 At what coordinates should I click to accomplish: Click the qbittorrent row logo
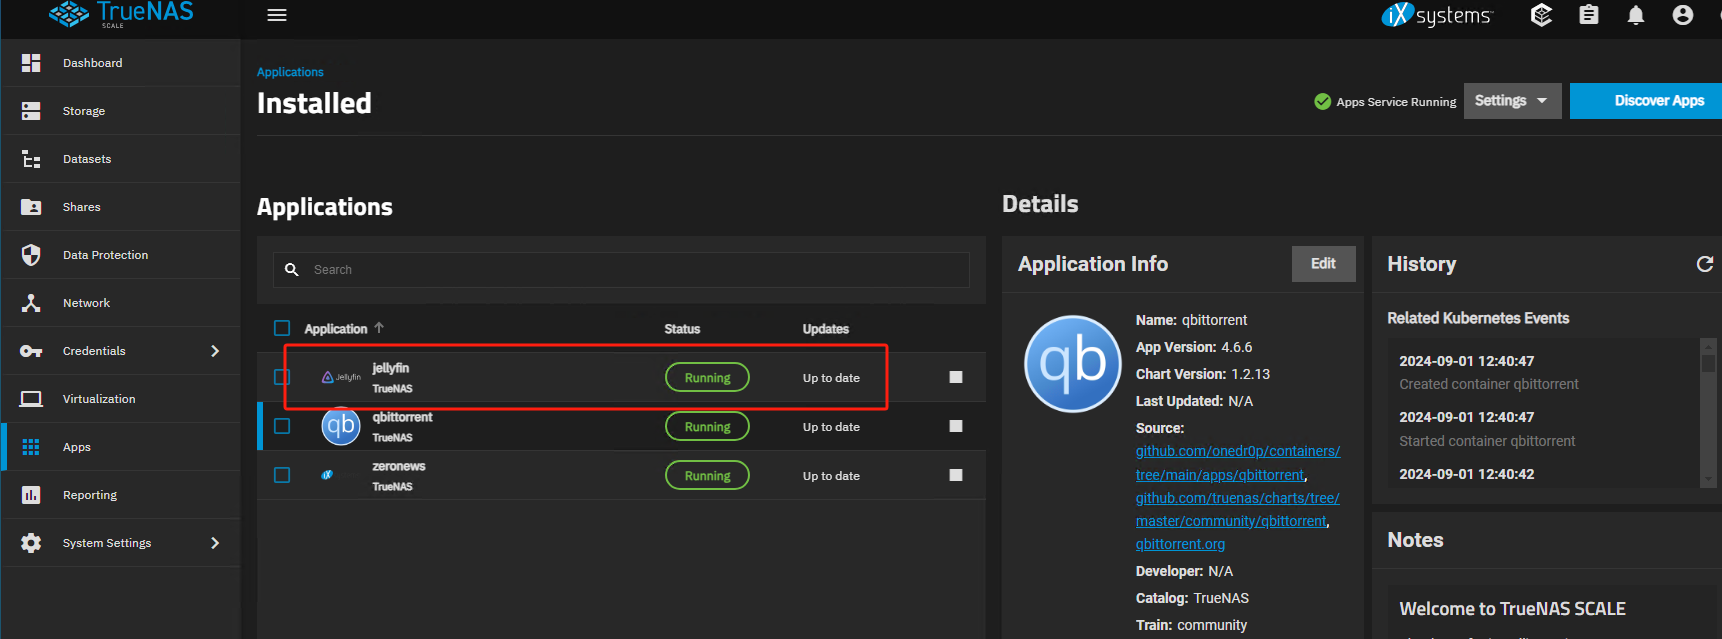click(341, 426)
